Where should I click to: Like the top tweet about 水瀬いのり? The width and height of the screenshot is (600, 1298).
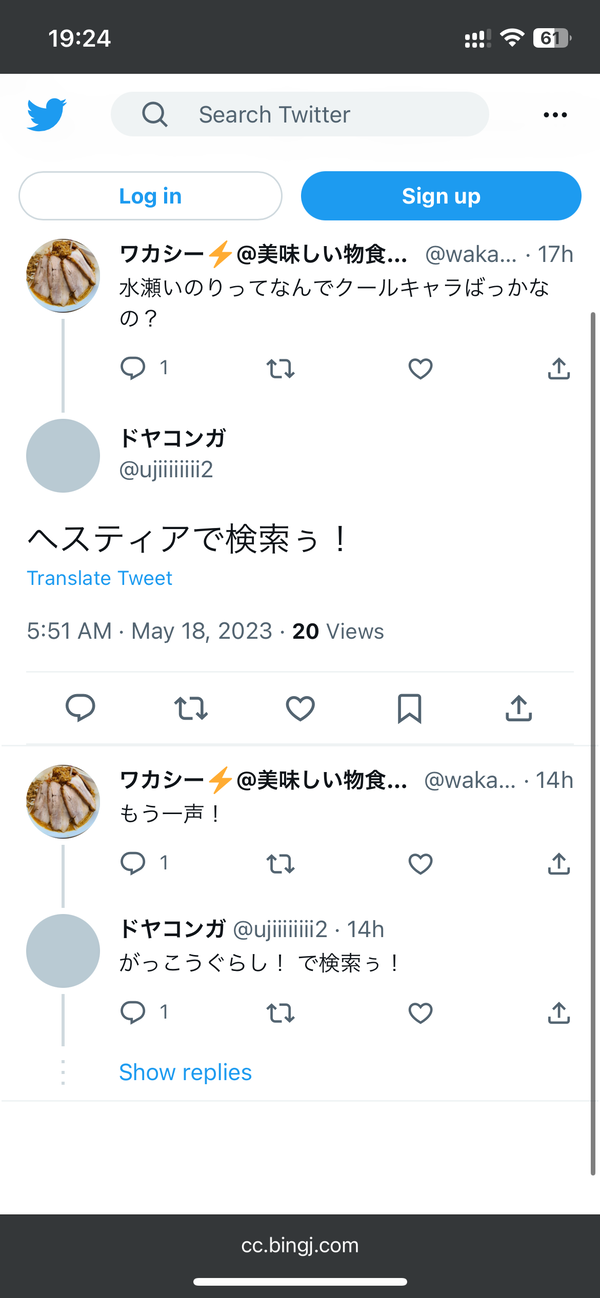421,368
